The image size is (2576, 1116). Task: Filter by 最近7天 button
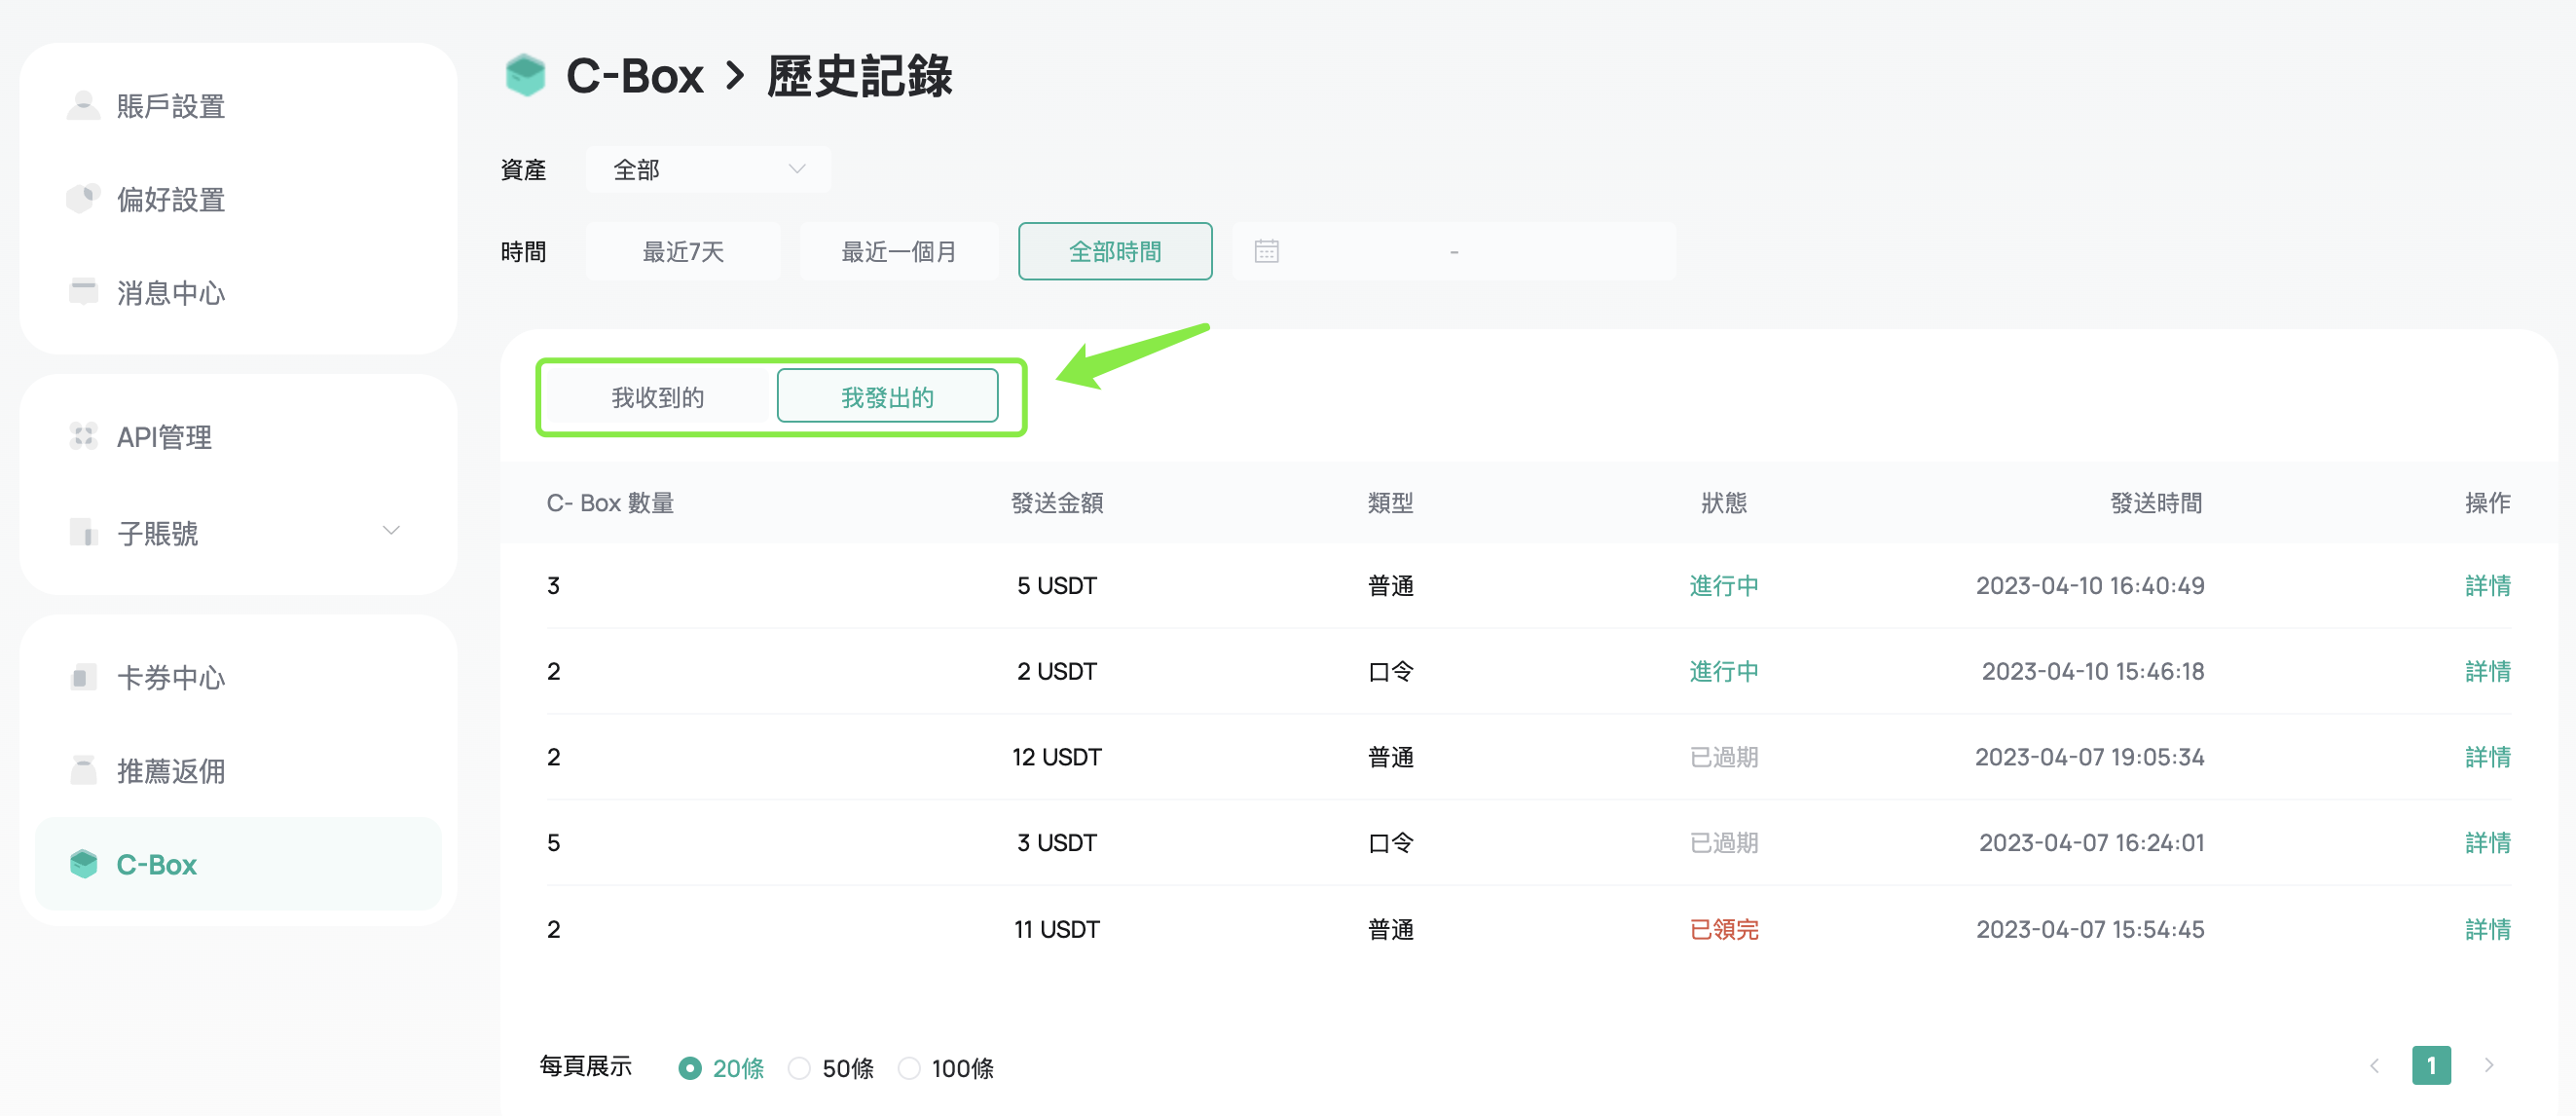tap(682, 251)
